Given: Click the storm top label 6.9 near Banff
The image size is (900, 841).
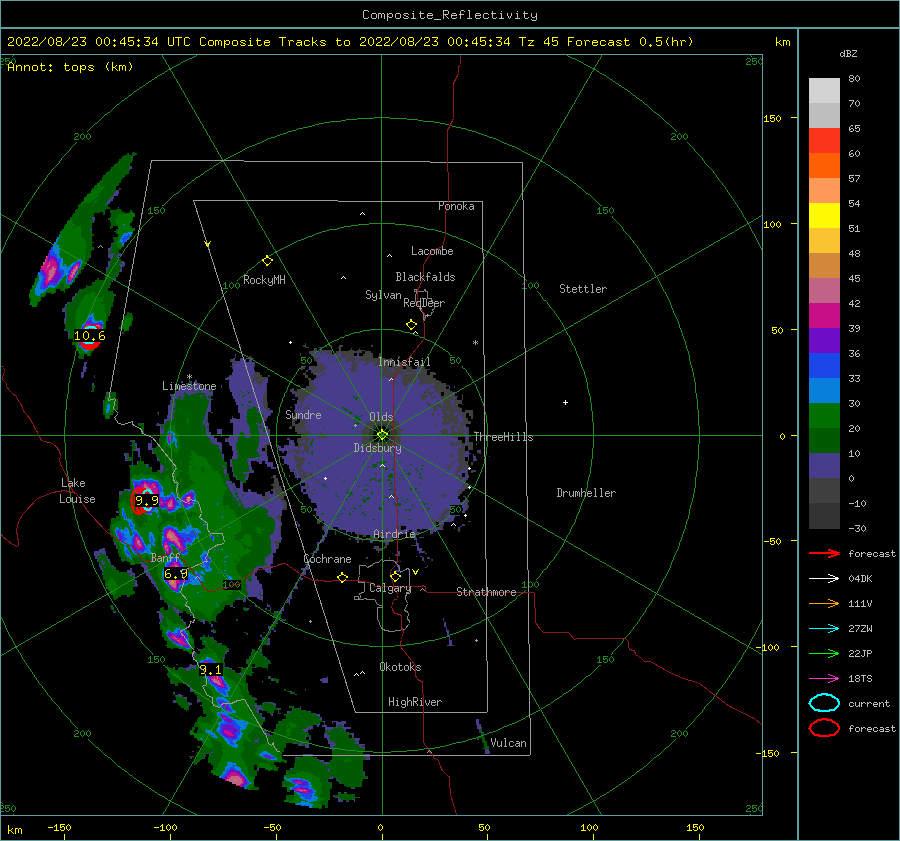Looking at the screenshot, I should tap(176, 573).
